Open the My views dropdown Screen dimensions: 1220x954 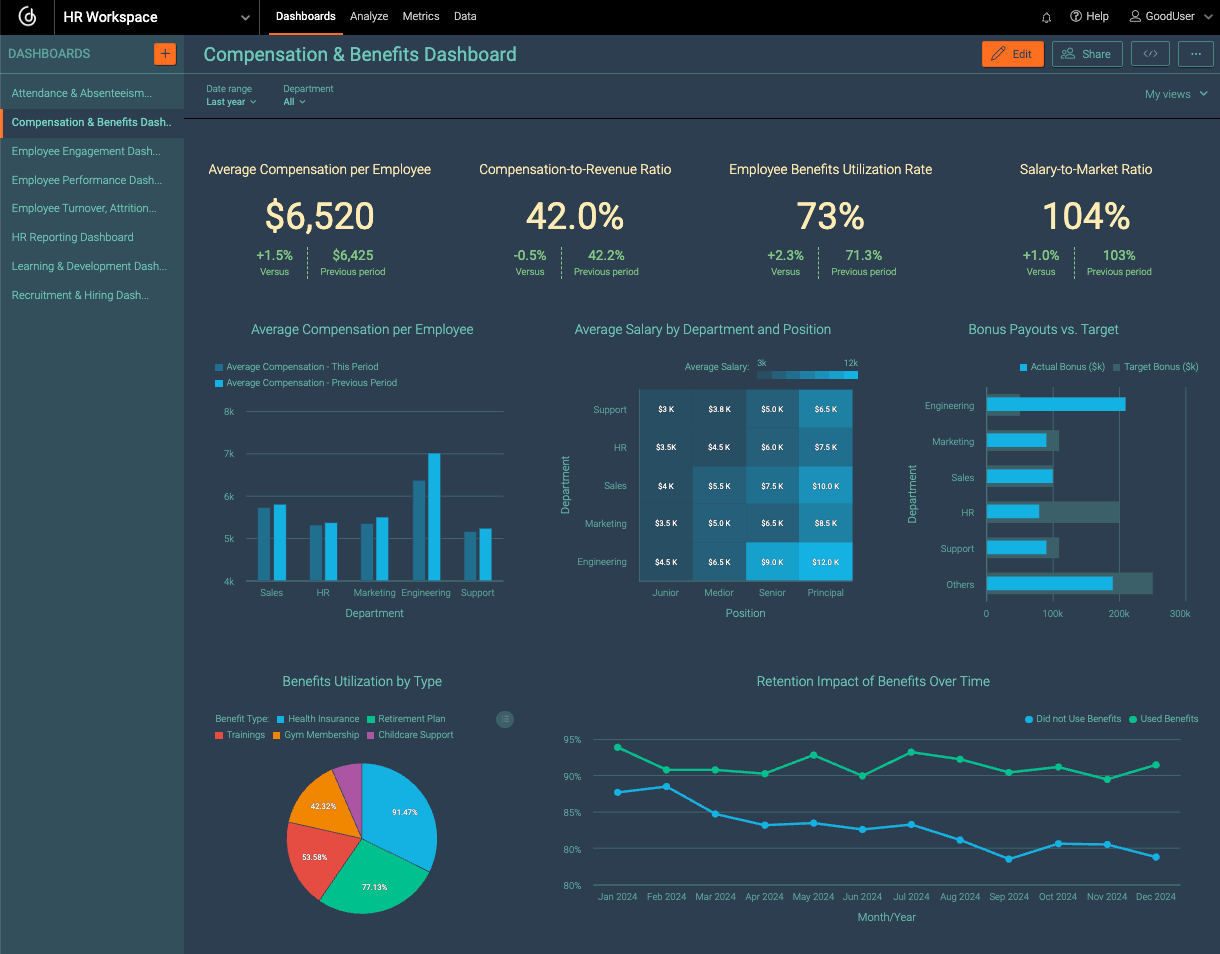click(x=1175, y=93)
